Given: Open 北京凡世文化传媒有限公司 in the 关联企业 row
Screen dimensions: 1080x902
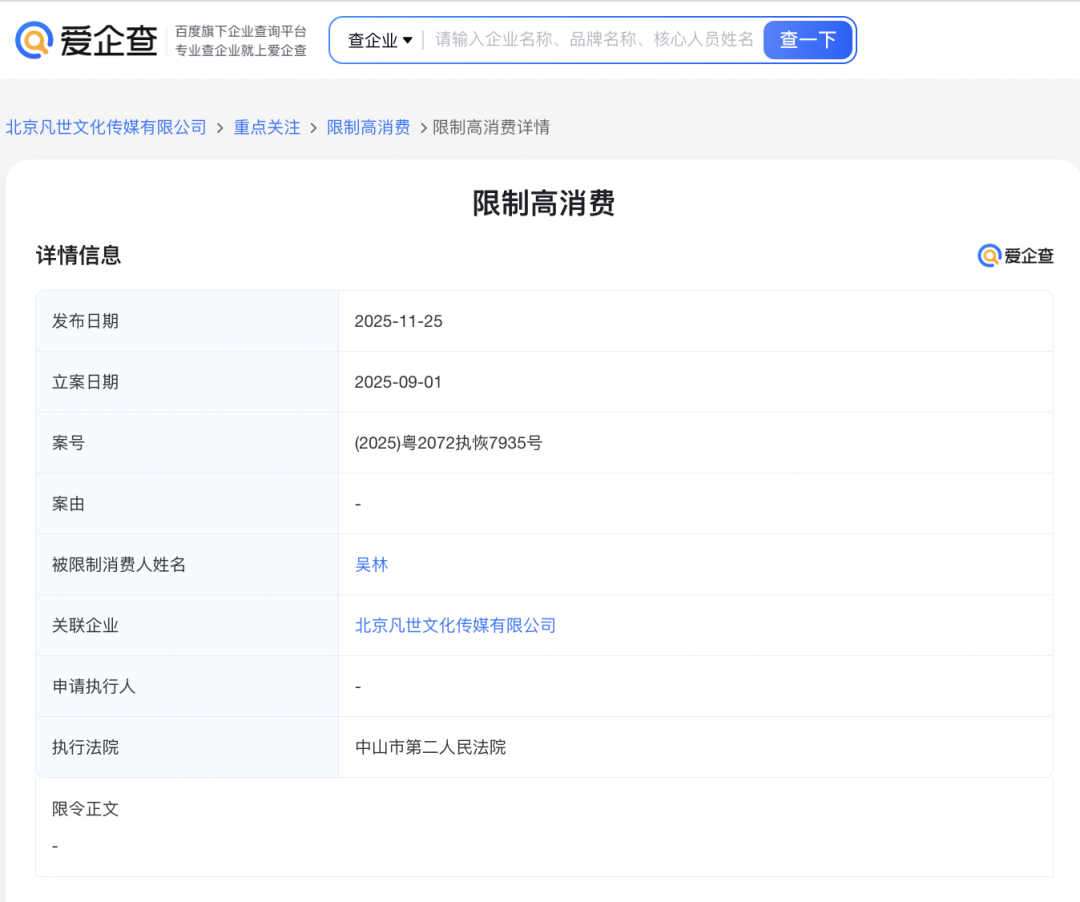Looking at the screenshot, I should click(x=455, y=625).
